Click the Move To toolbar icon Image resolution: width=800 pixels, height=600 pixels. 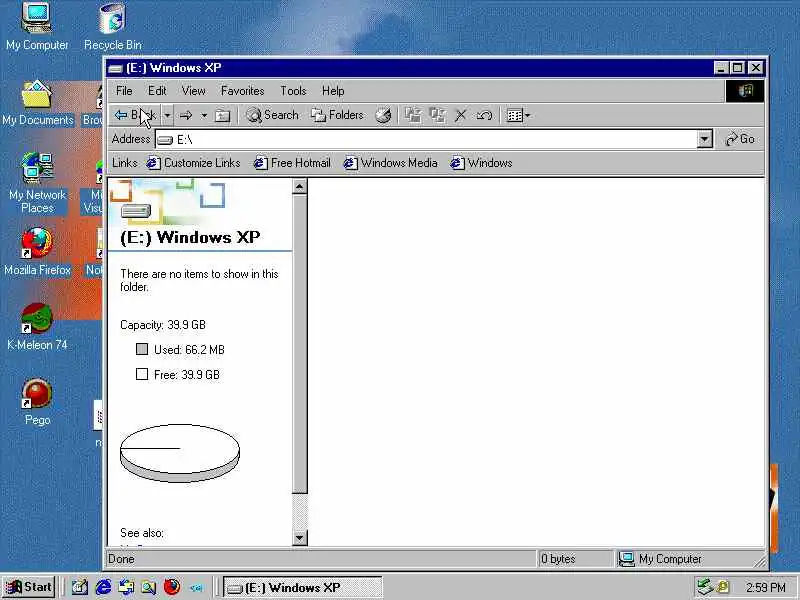413,115
